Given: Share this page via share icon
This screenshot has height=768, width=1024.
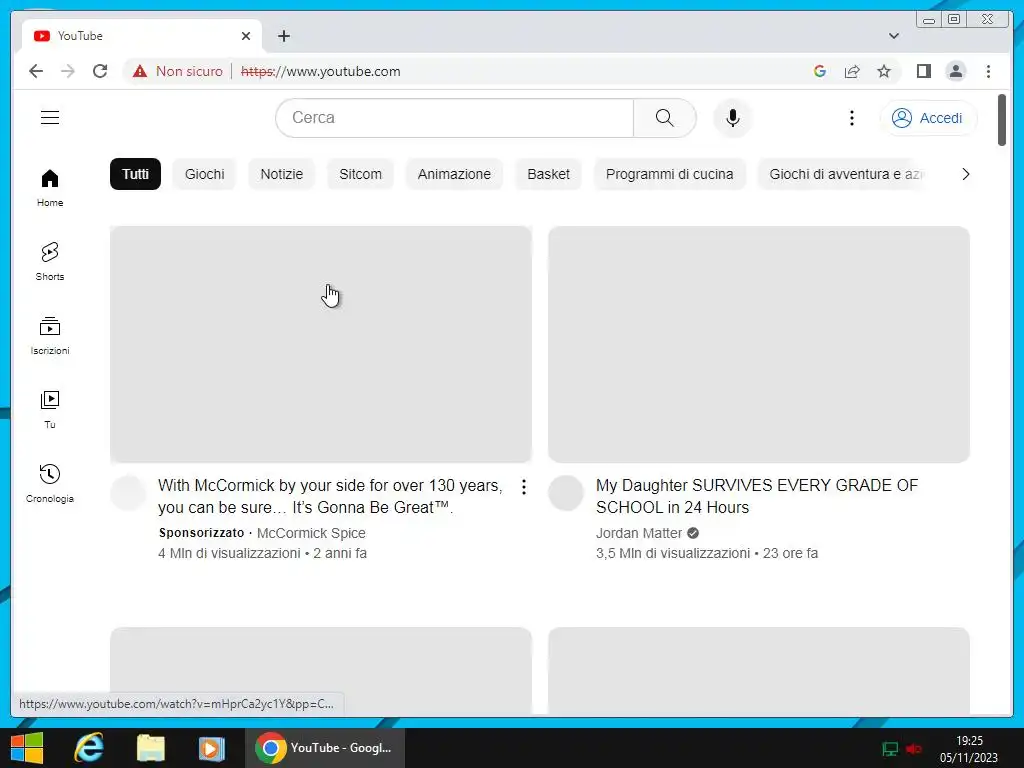Looking at the screenshot, I should pyautogui.click(x=852, y=71).
